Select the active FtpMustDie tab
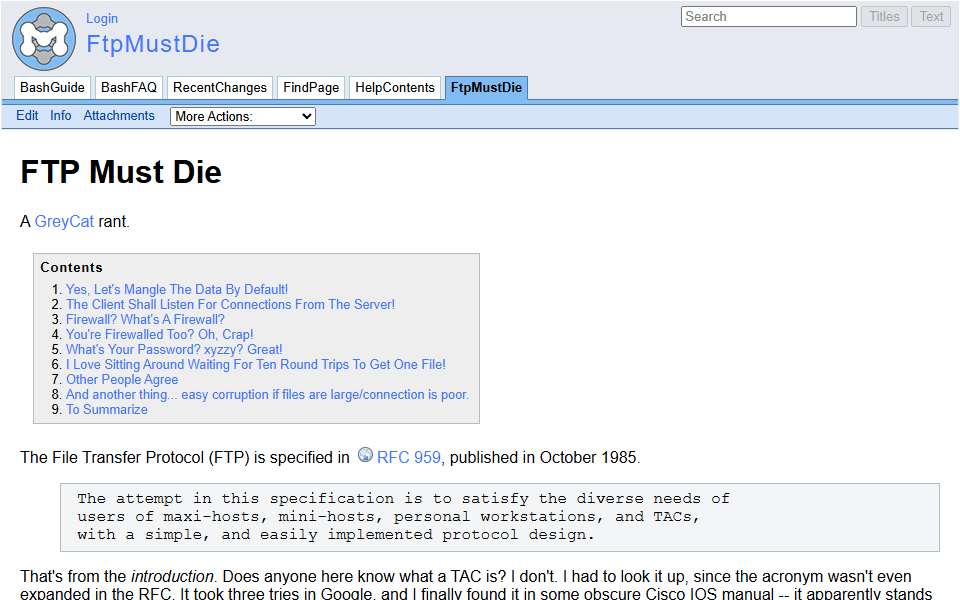 [486, 88]
